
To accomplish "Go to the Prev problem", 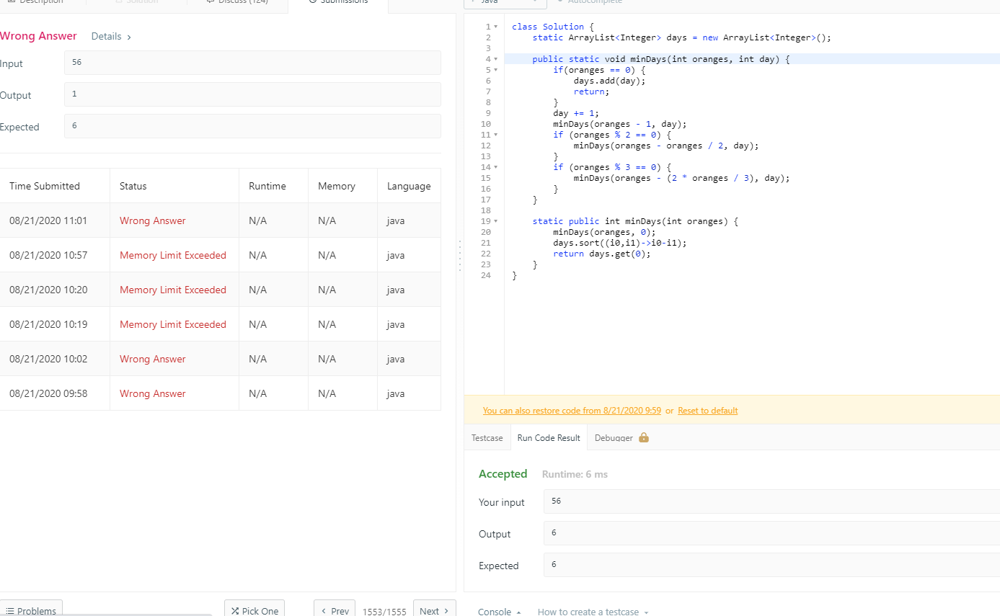I will pyautogui.click(x=334, y=608).
